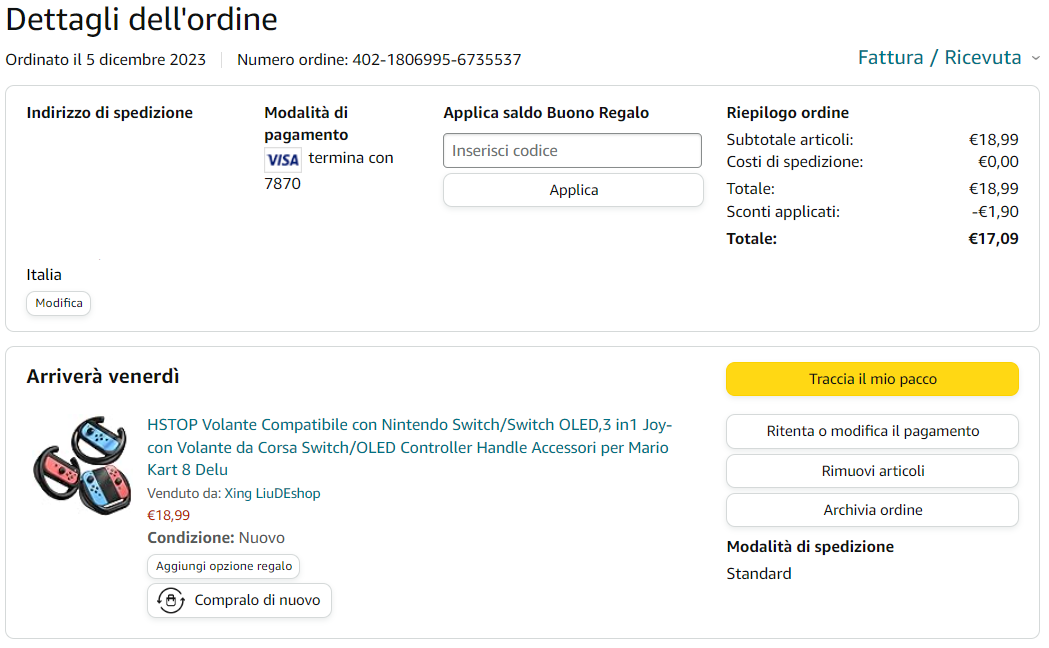Click the chevron arrow beside Fattura / Ricevuta
1049x648 pixels.
click(1035, 58)
